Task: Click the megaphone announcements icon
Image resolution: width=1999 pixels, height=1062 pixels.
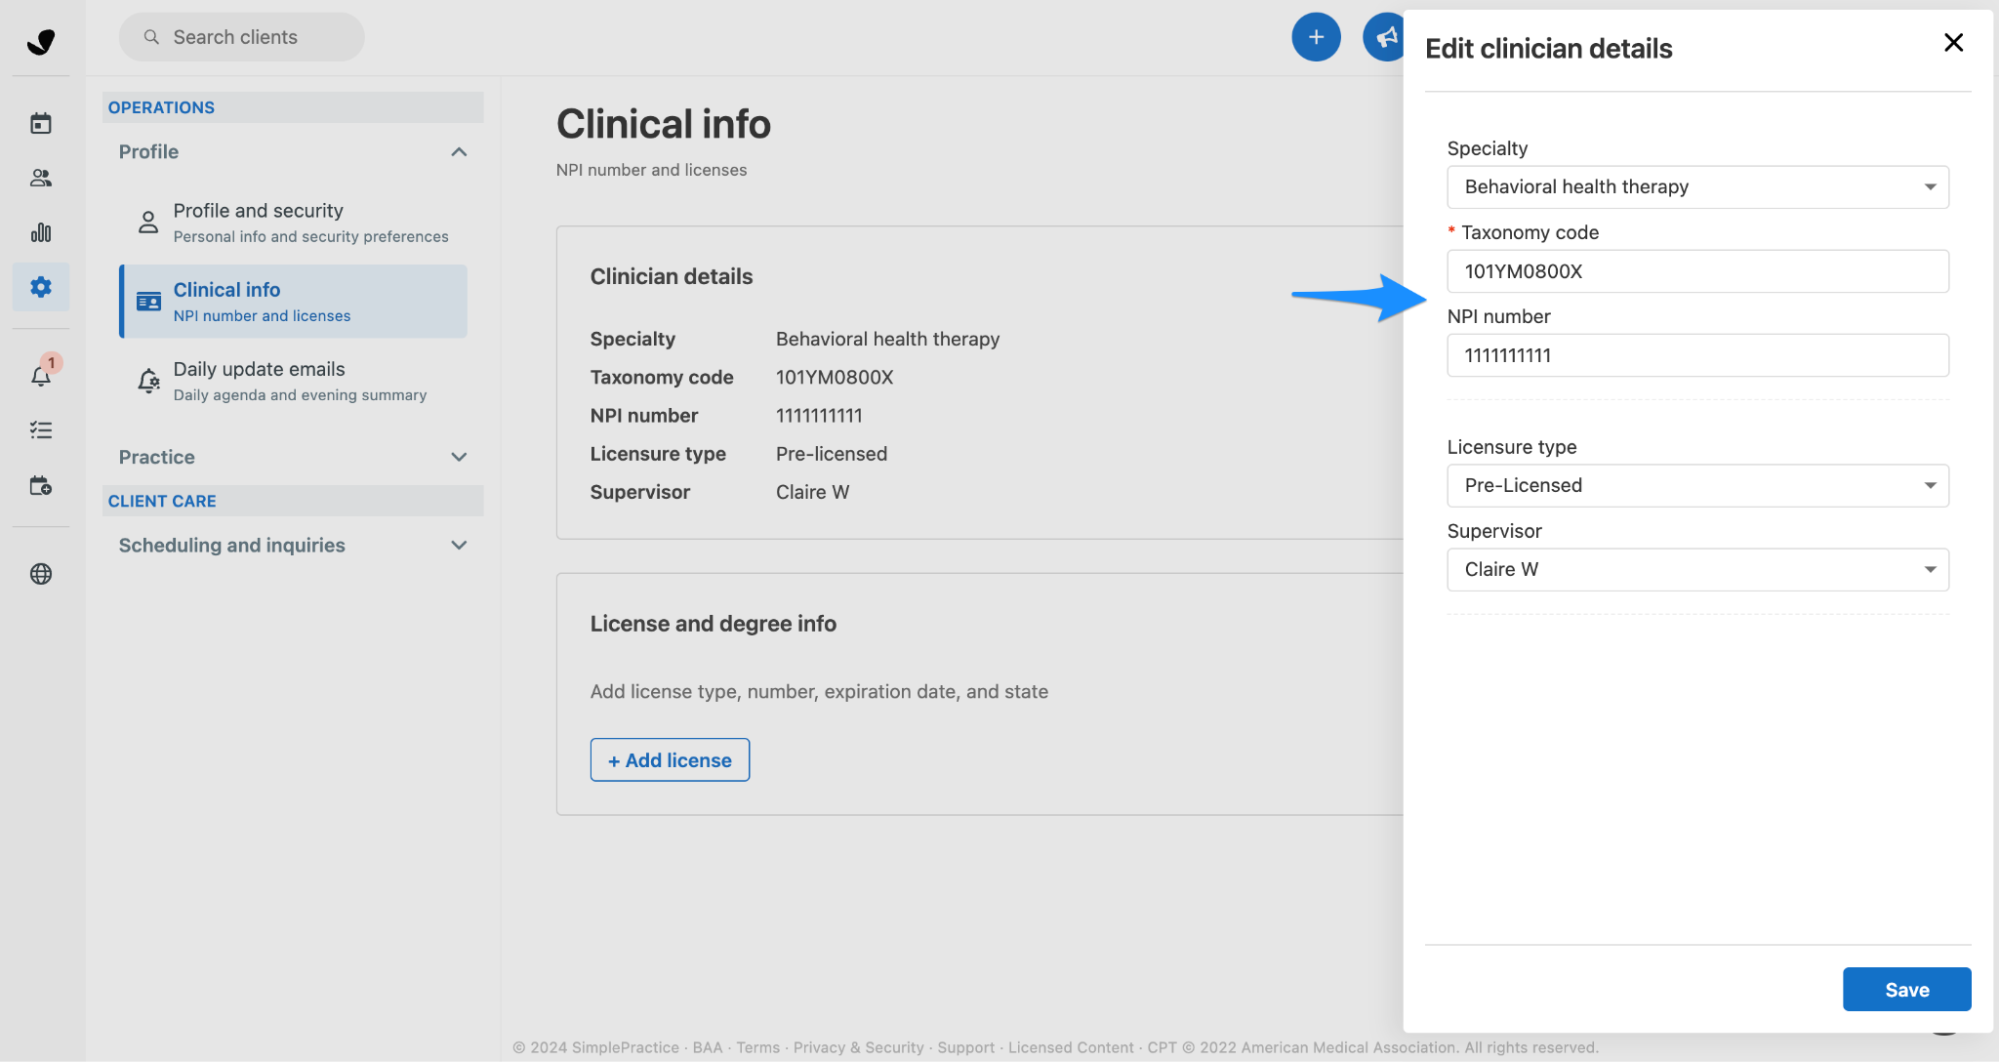Action: (1385, 37)
